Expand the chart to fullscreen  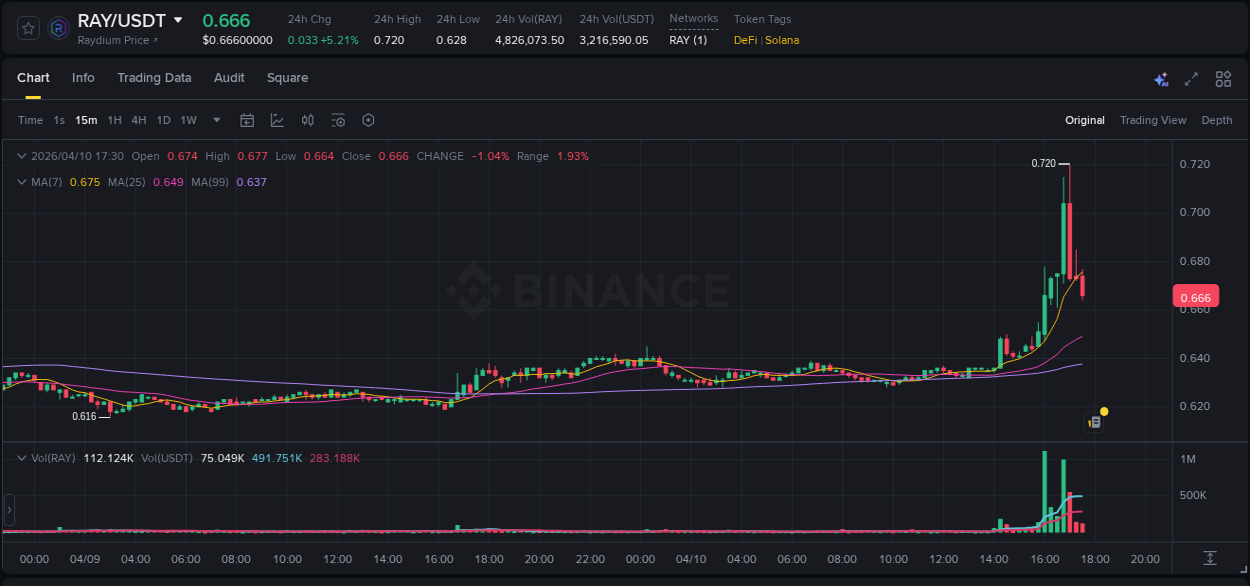click(1190, 78)
